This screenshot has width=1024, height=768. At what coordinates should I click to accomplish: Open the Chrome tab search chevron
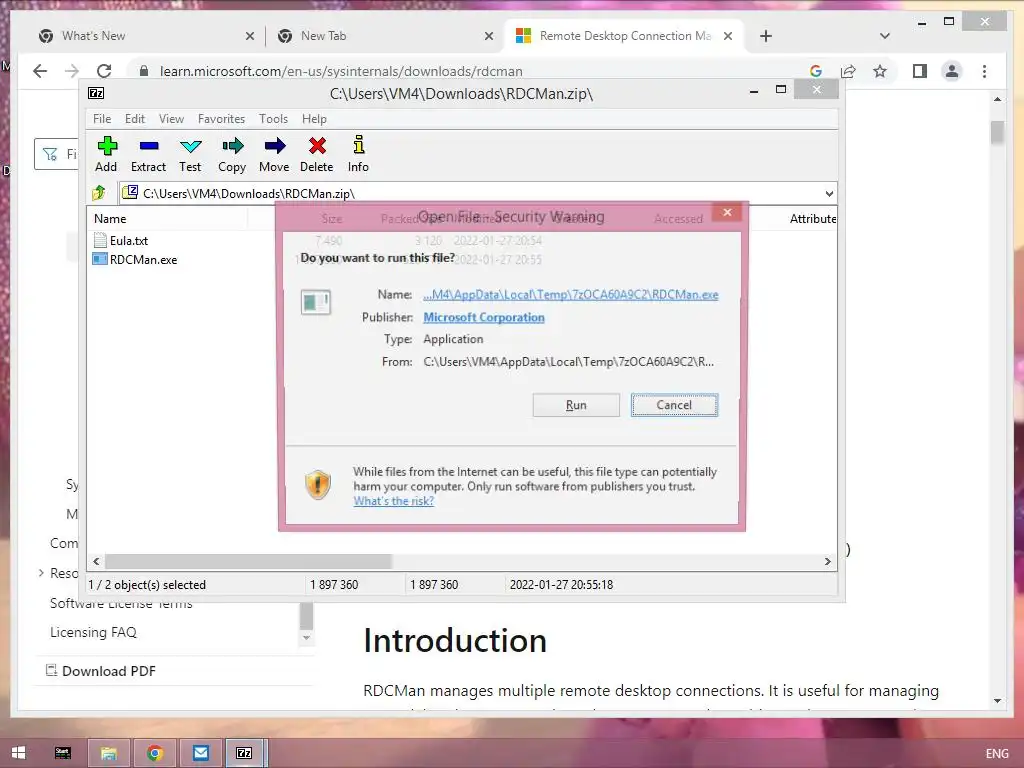click(885, 36)
